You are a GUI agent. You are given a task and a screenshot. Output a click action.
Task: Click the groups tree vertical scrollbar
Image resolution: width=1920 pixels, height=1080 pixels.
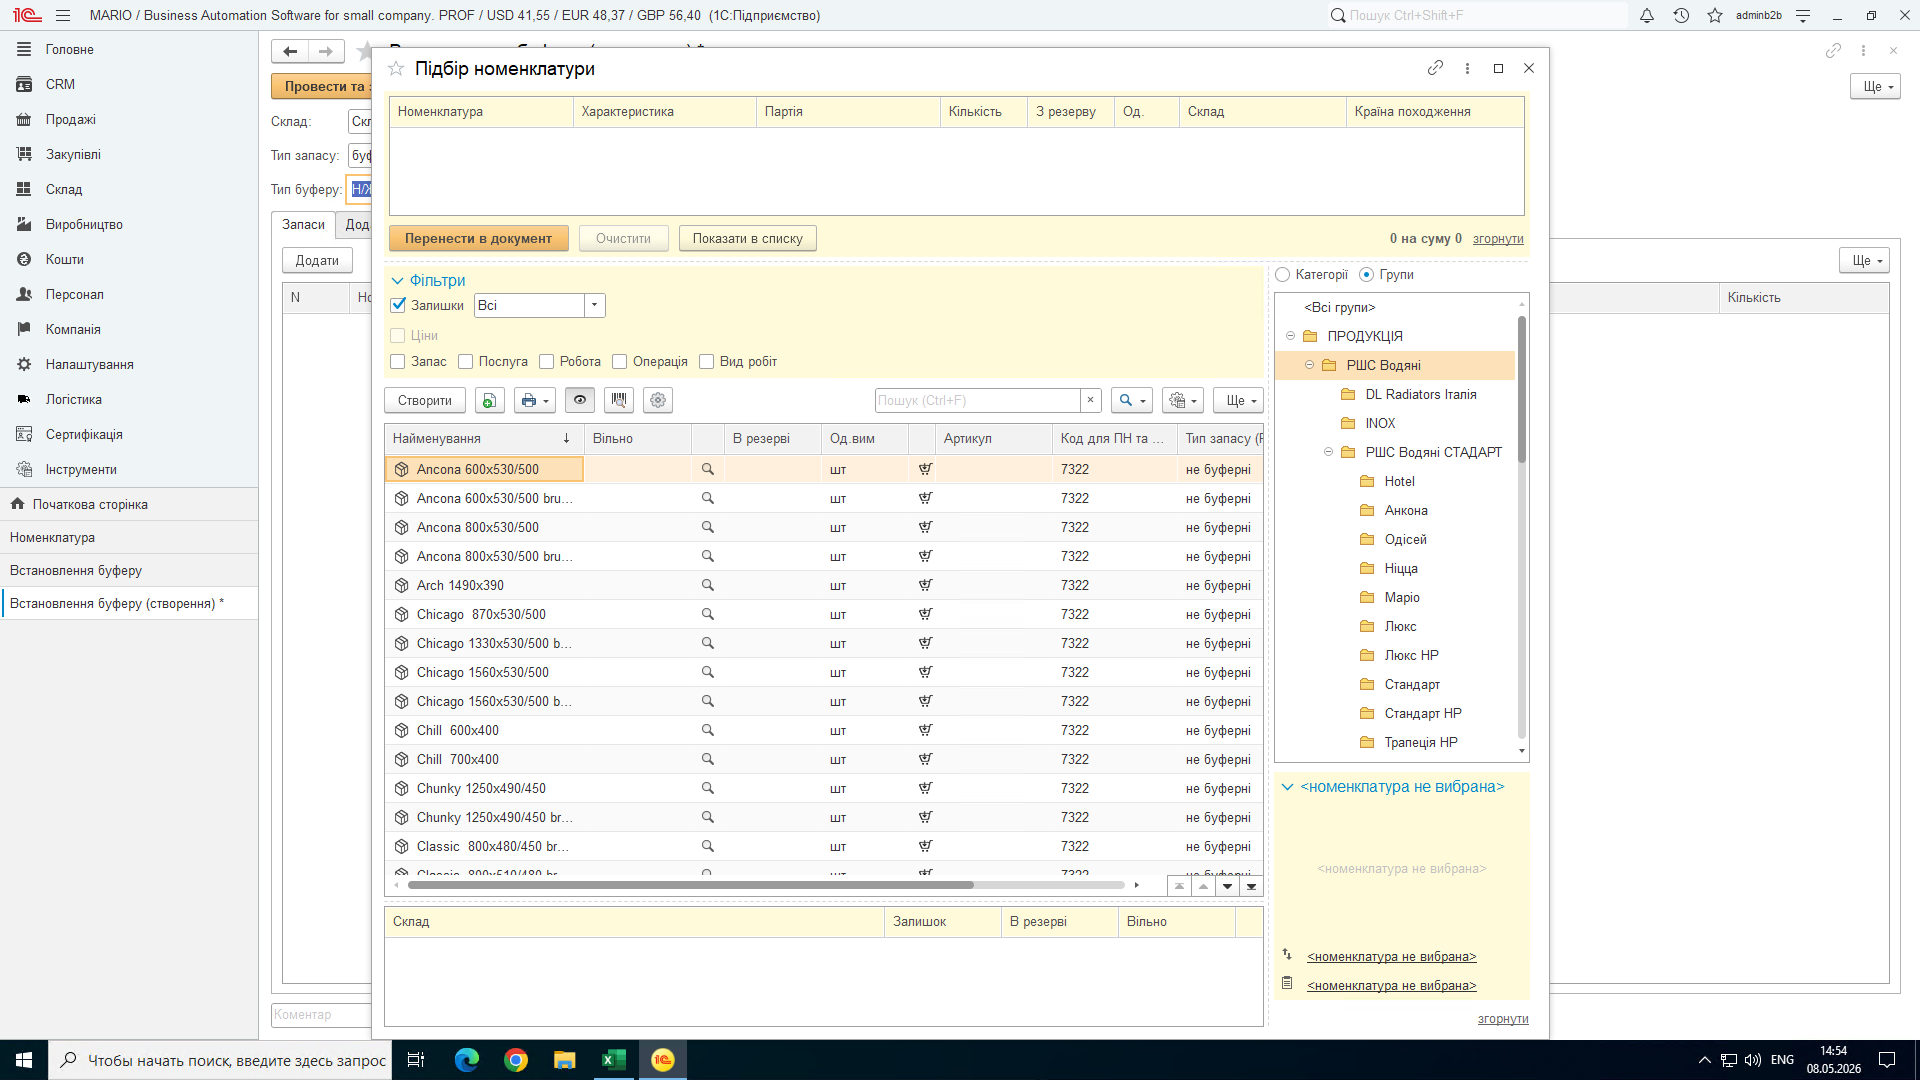tap(1522, 389)
